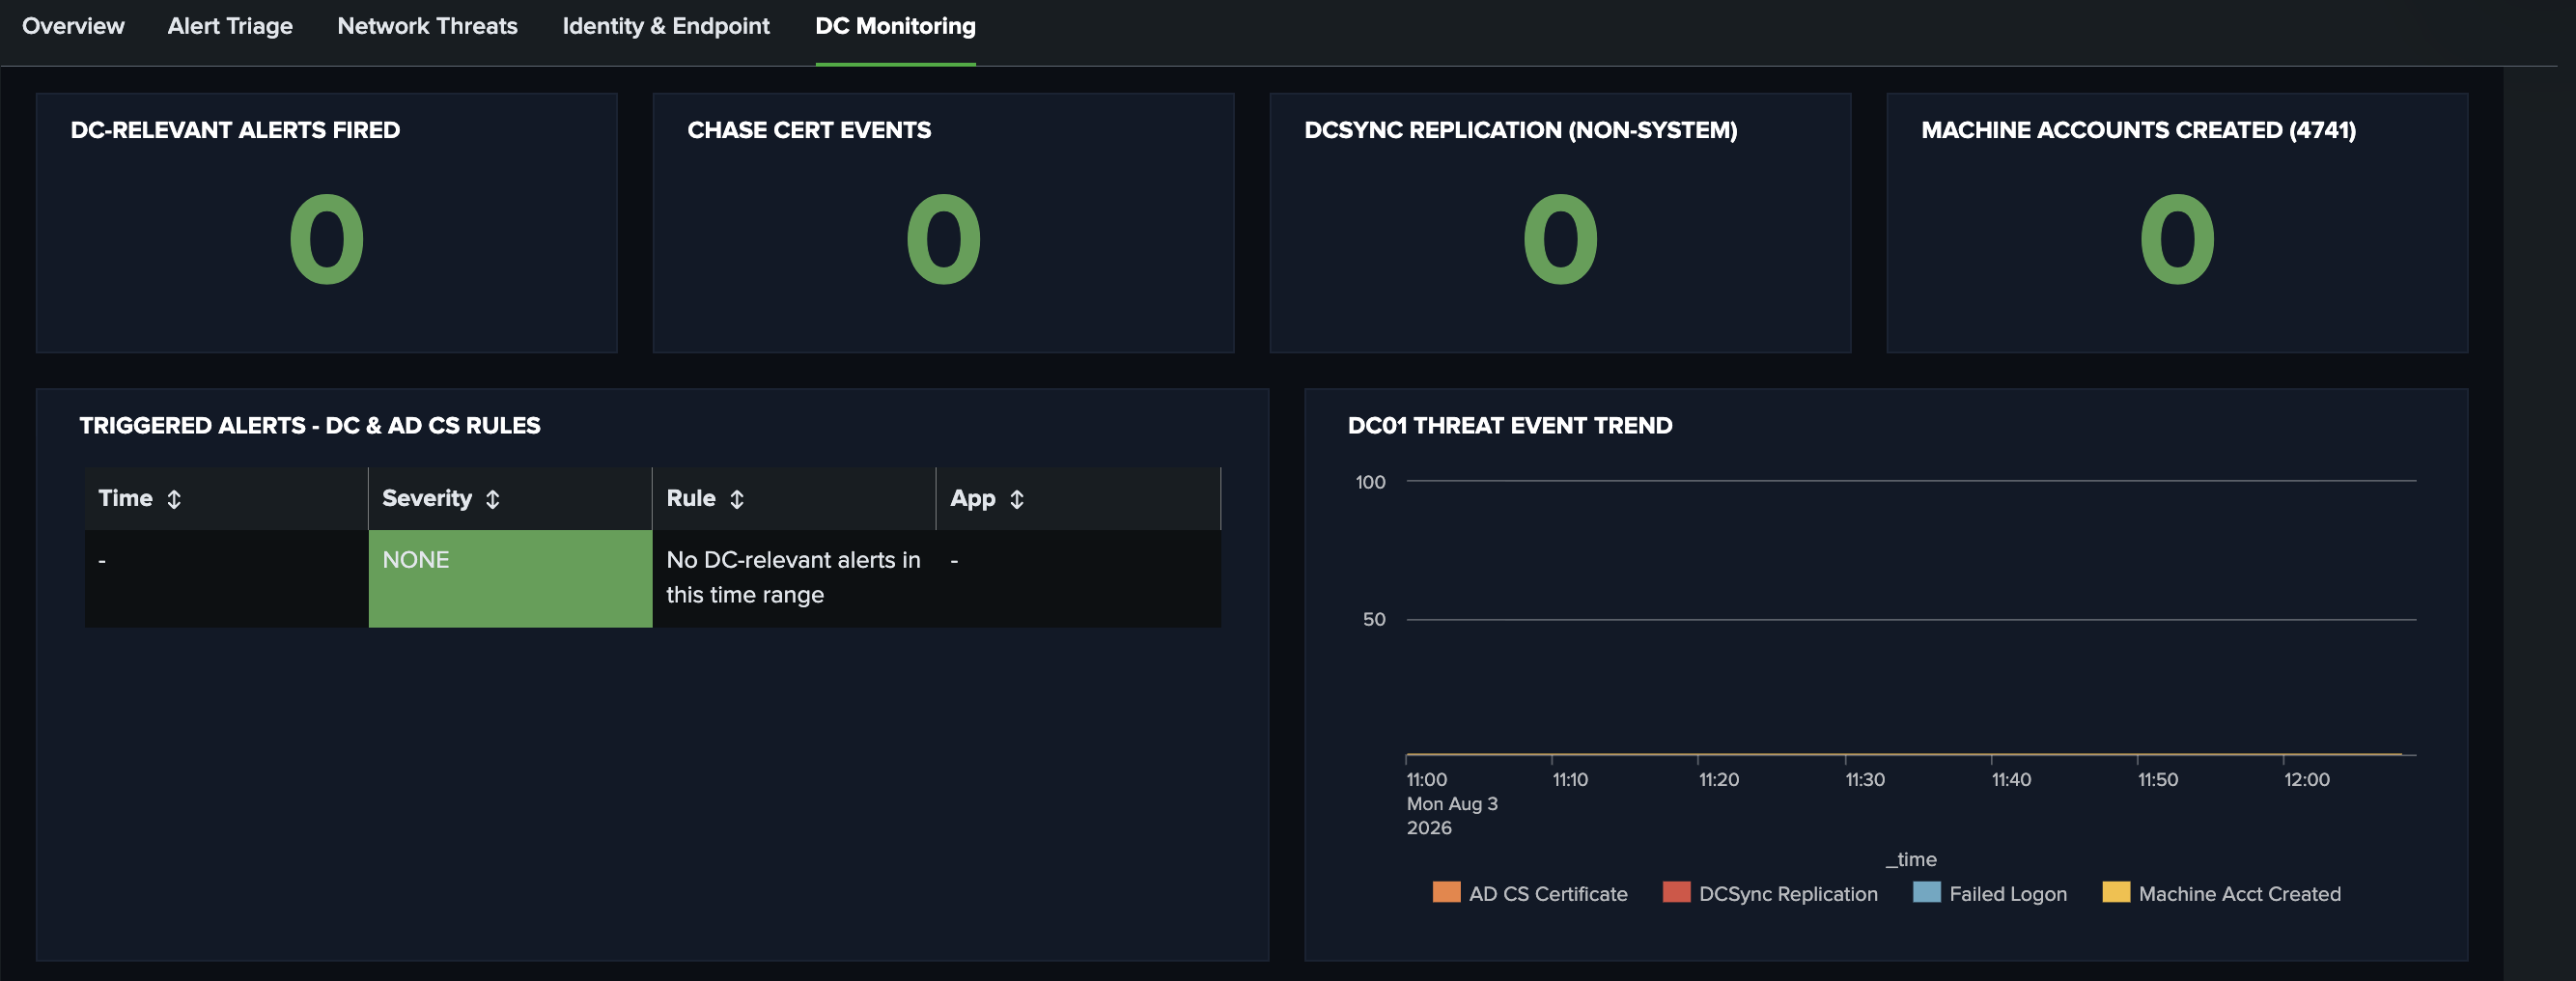Viewport: 2576px width, 981px height.
Task: Toggle Machine Acct Created legend label
Action: point(2239,894)
